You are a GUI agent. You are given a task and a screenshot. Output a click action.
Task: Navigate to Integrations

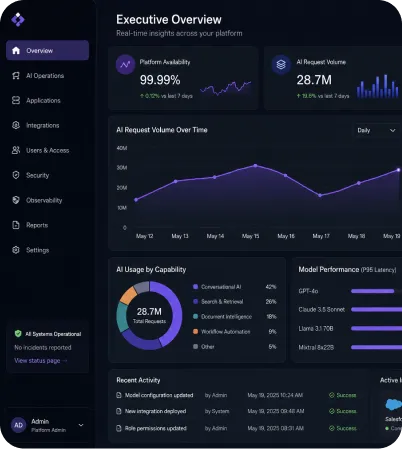pyautogui.click(x=47, y=125)
